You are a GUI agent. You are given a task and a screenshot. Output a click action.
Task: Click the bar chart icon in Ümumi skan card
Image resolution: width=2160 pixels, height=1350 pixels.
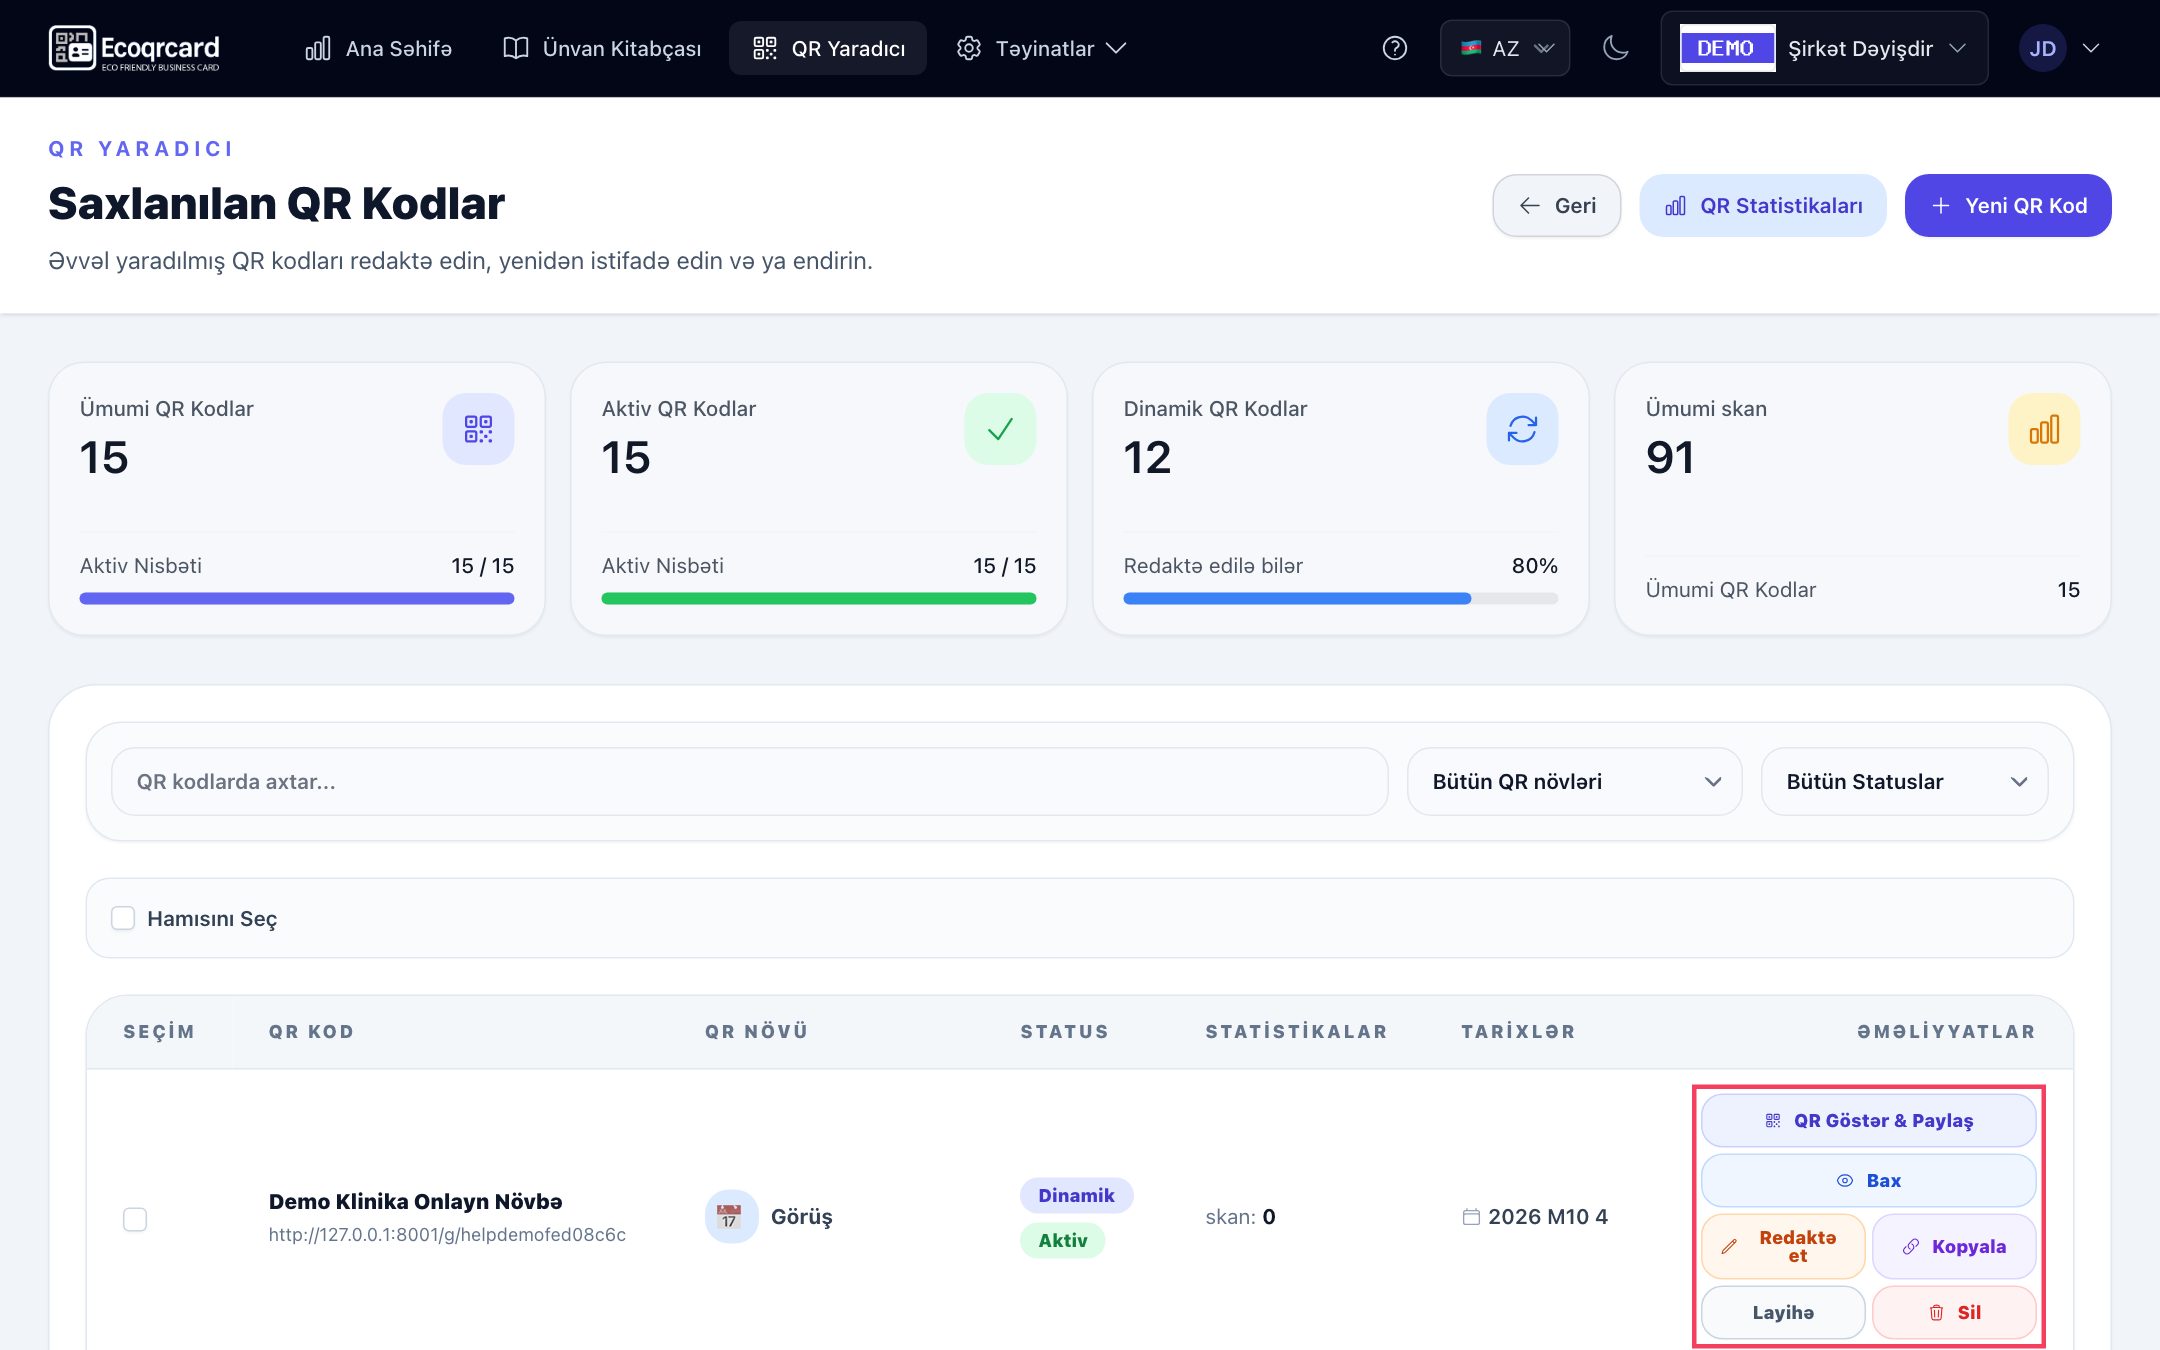point(2044,429)
